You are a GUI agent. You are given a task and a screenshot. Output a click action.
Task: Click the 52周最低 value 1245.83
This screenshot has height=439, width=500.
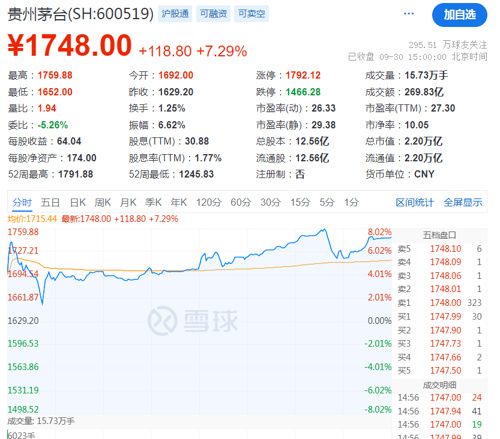tap(196, 174)
